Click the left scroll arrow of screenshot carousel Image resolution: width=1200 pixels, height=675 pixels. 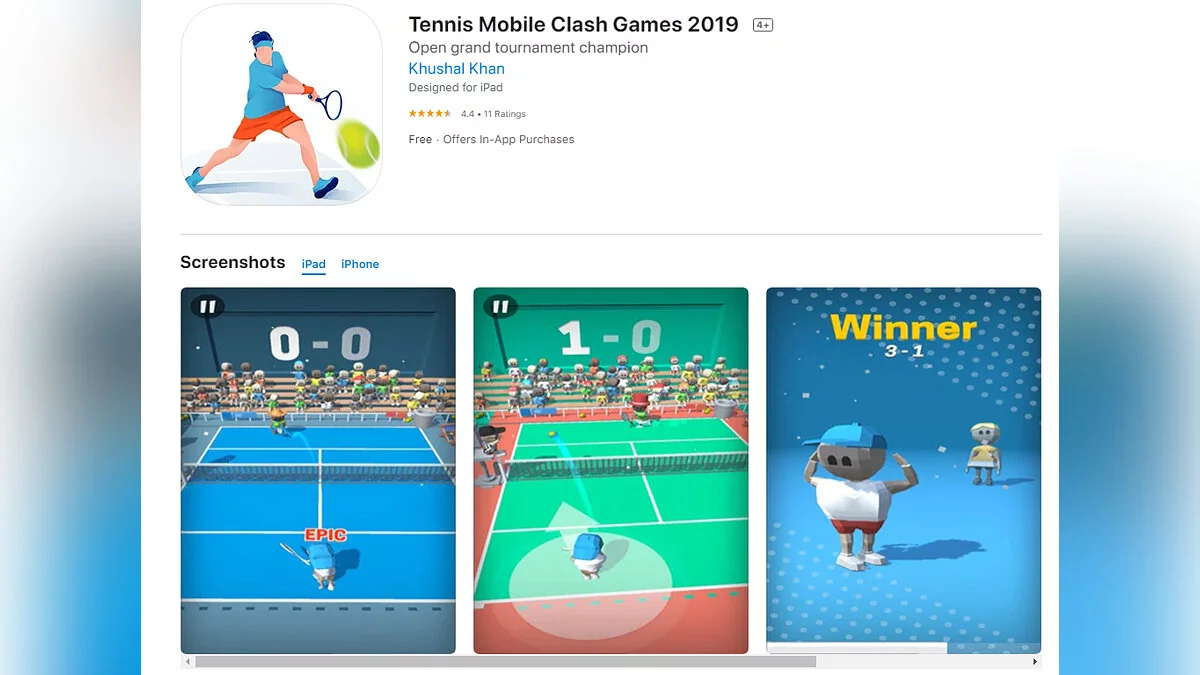186,662
